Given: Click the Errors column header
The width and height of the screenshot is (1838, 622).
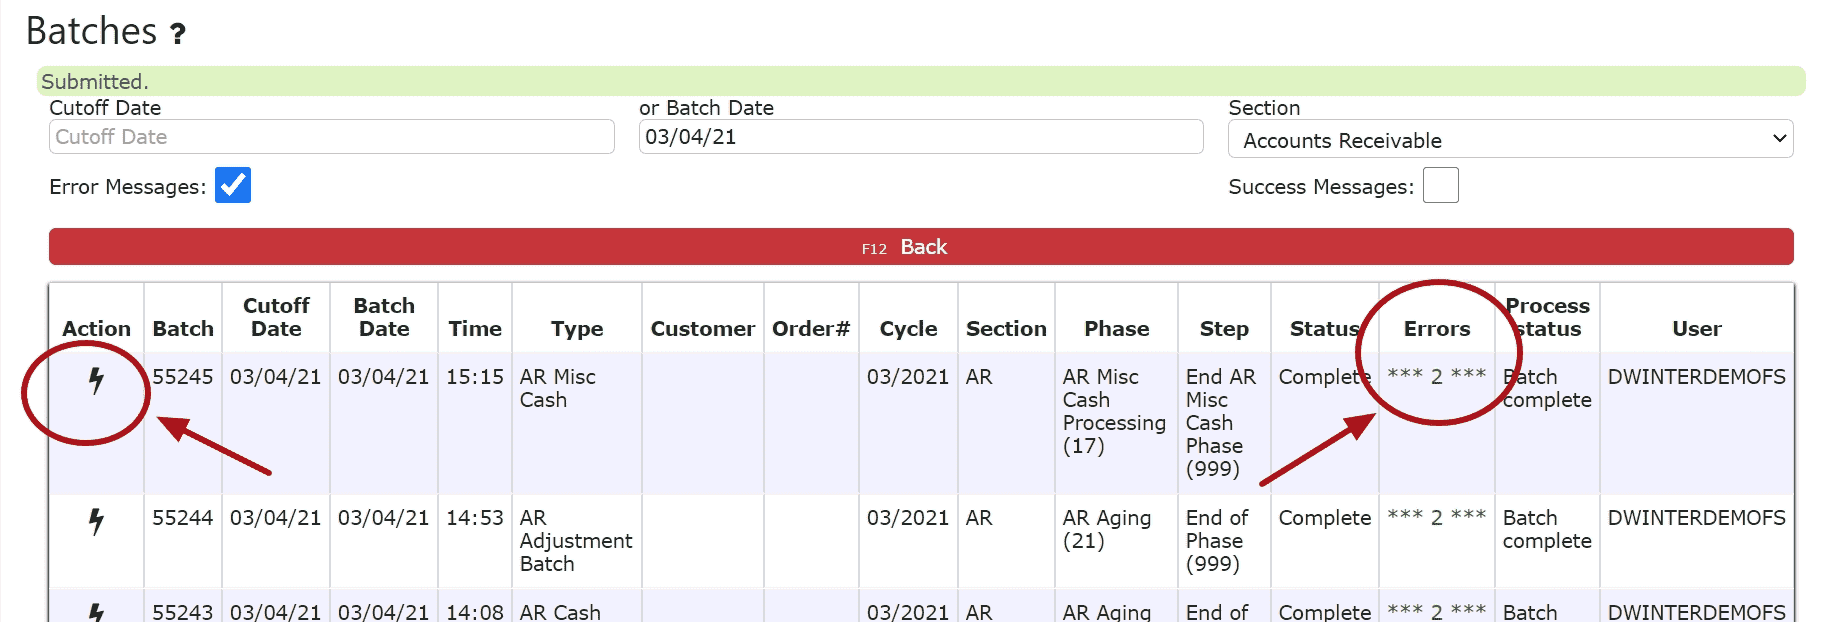Looking at the screenshot, I should click(1436, 329).
